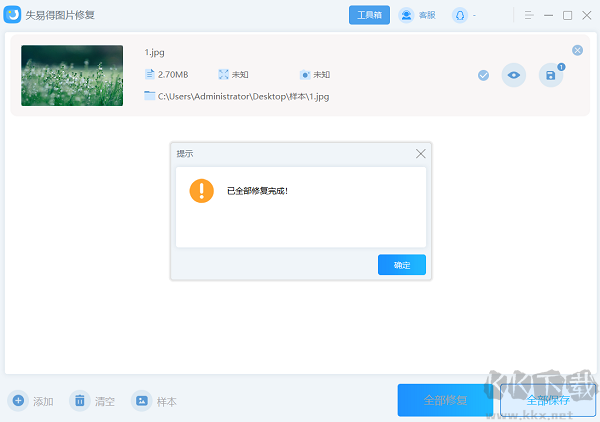Save repaired 1.jpg with disk icon
This screenshot has width=600, height=422.
point(551,75)
